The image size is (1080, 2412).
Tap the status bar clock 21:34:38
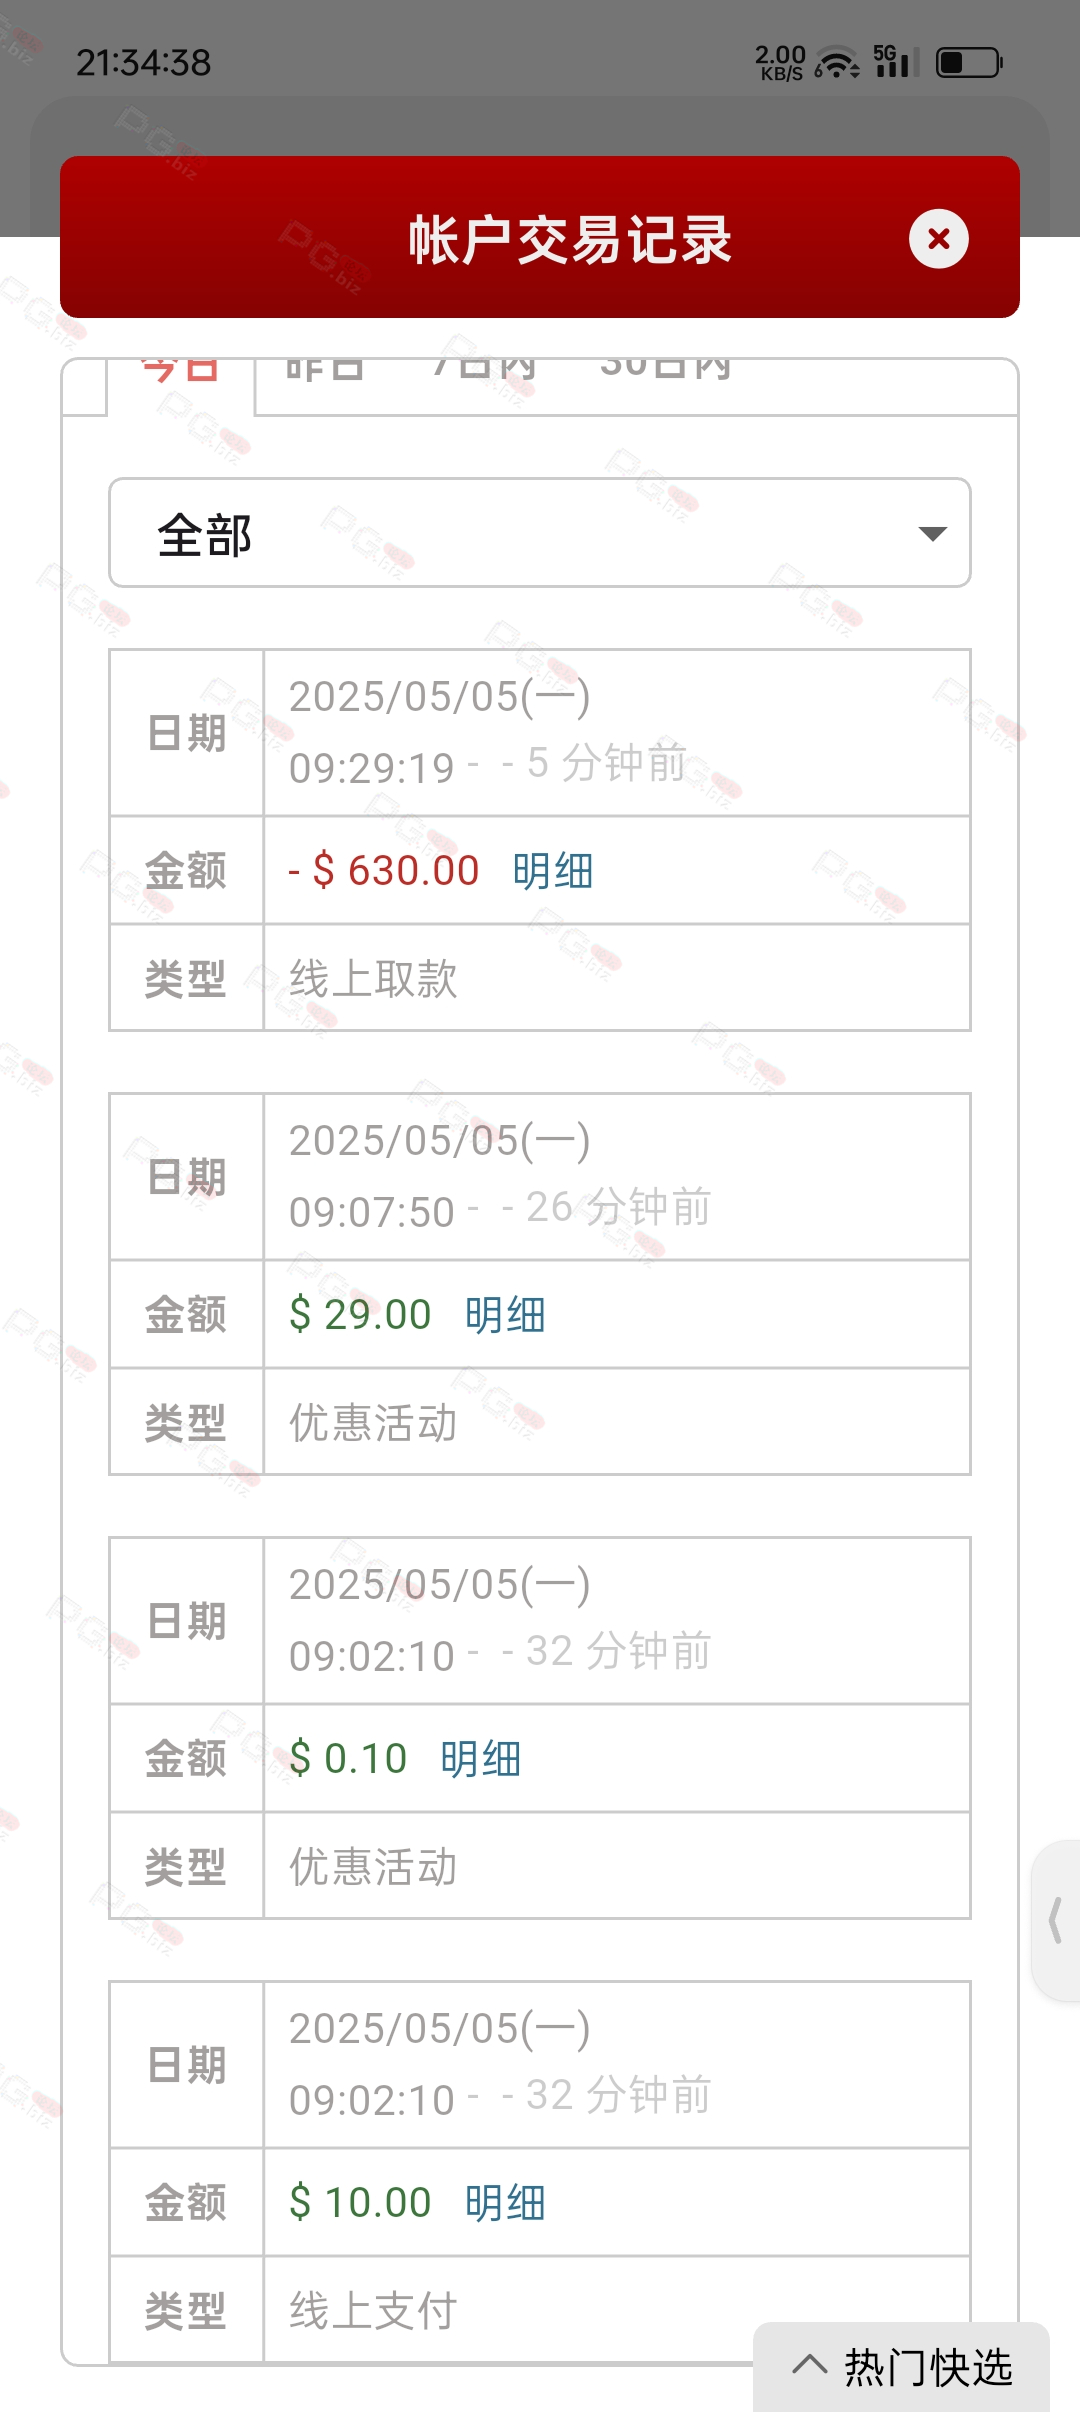pos(144,63)
